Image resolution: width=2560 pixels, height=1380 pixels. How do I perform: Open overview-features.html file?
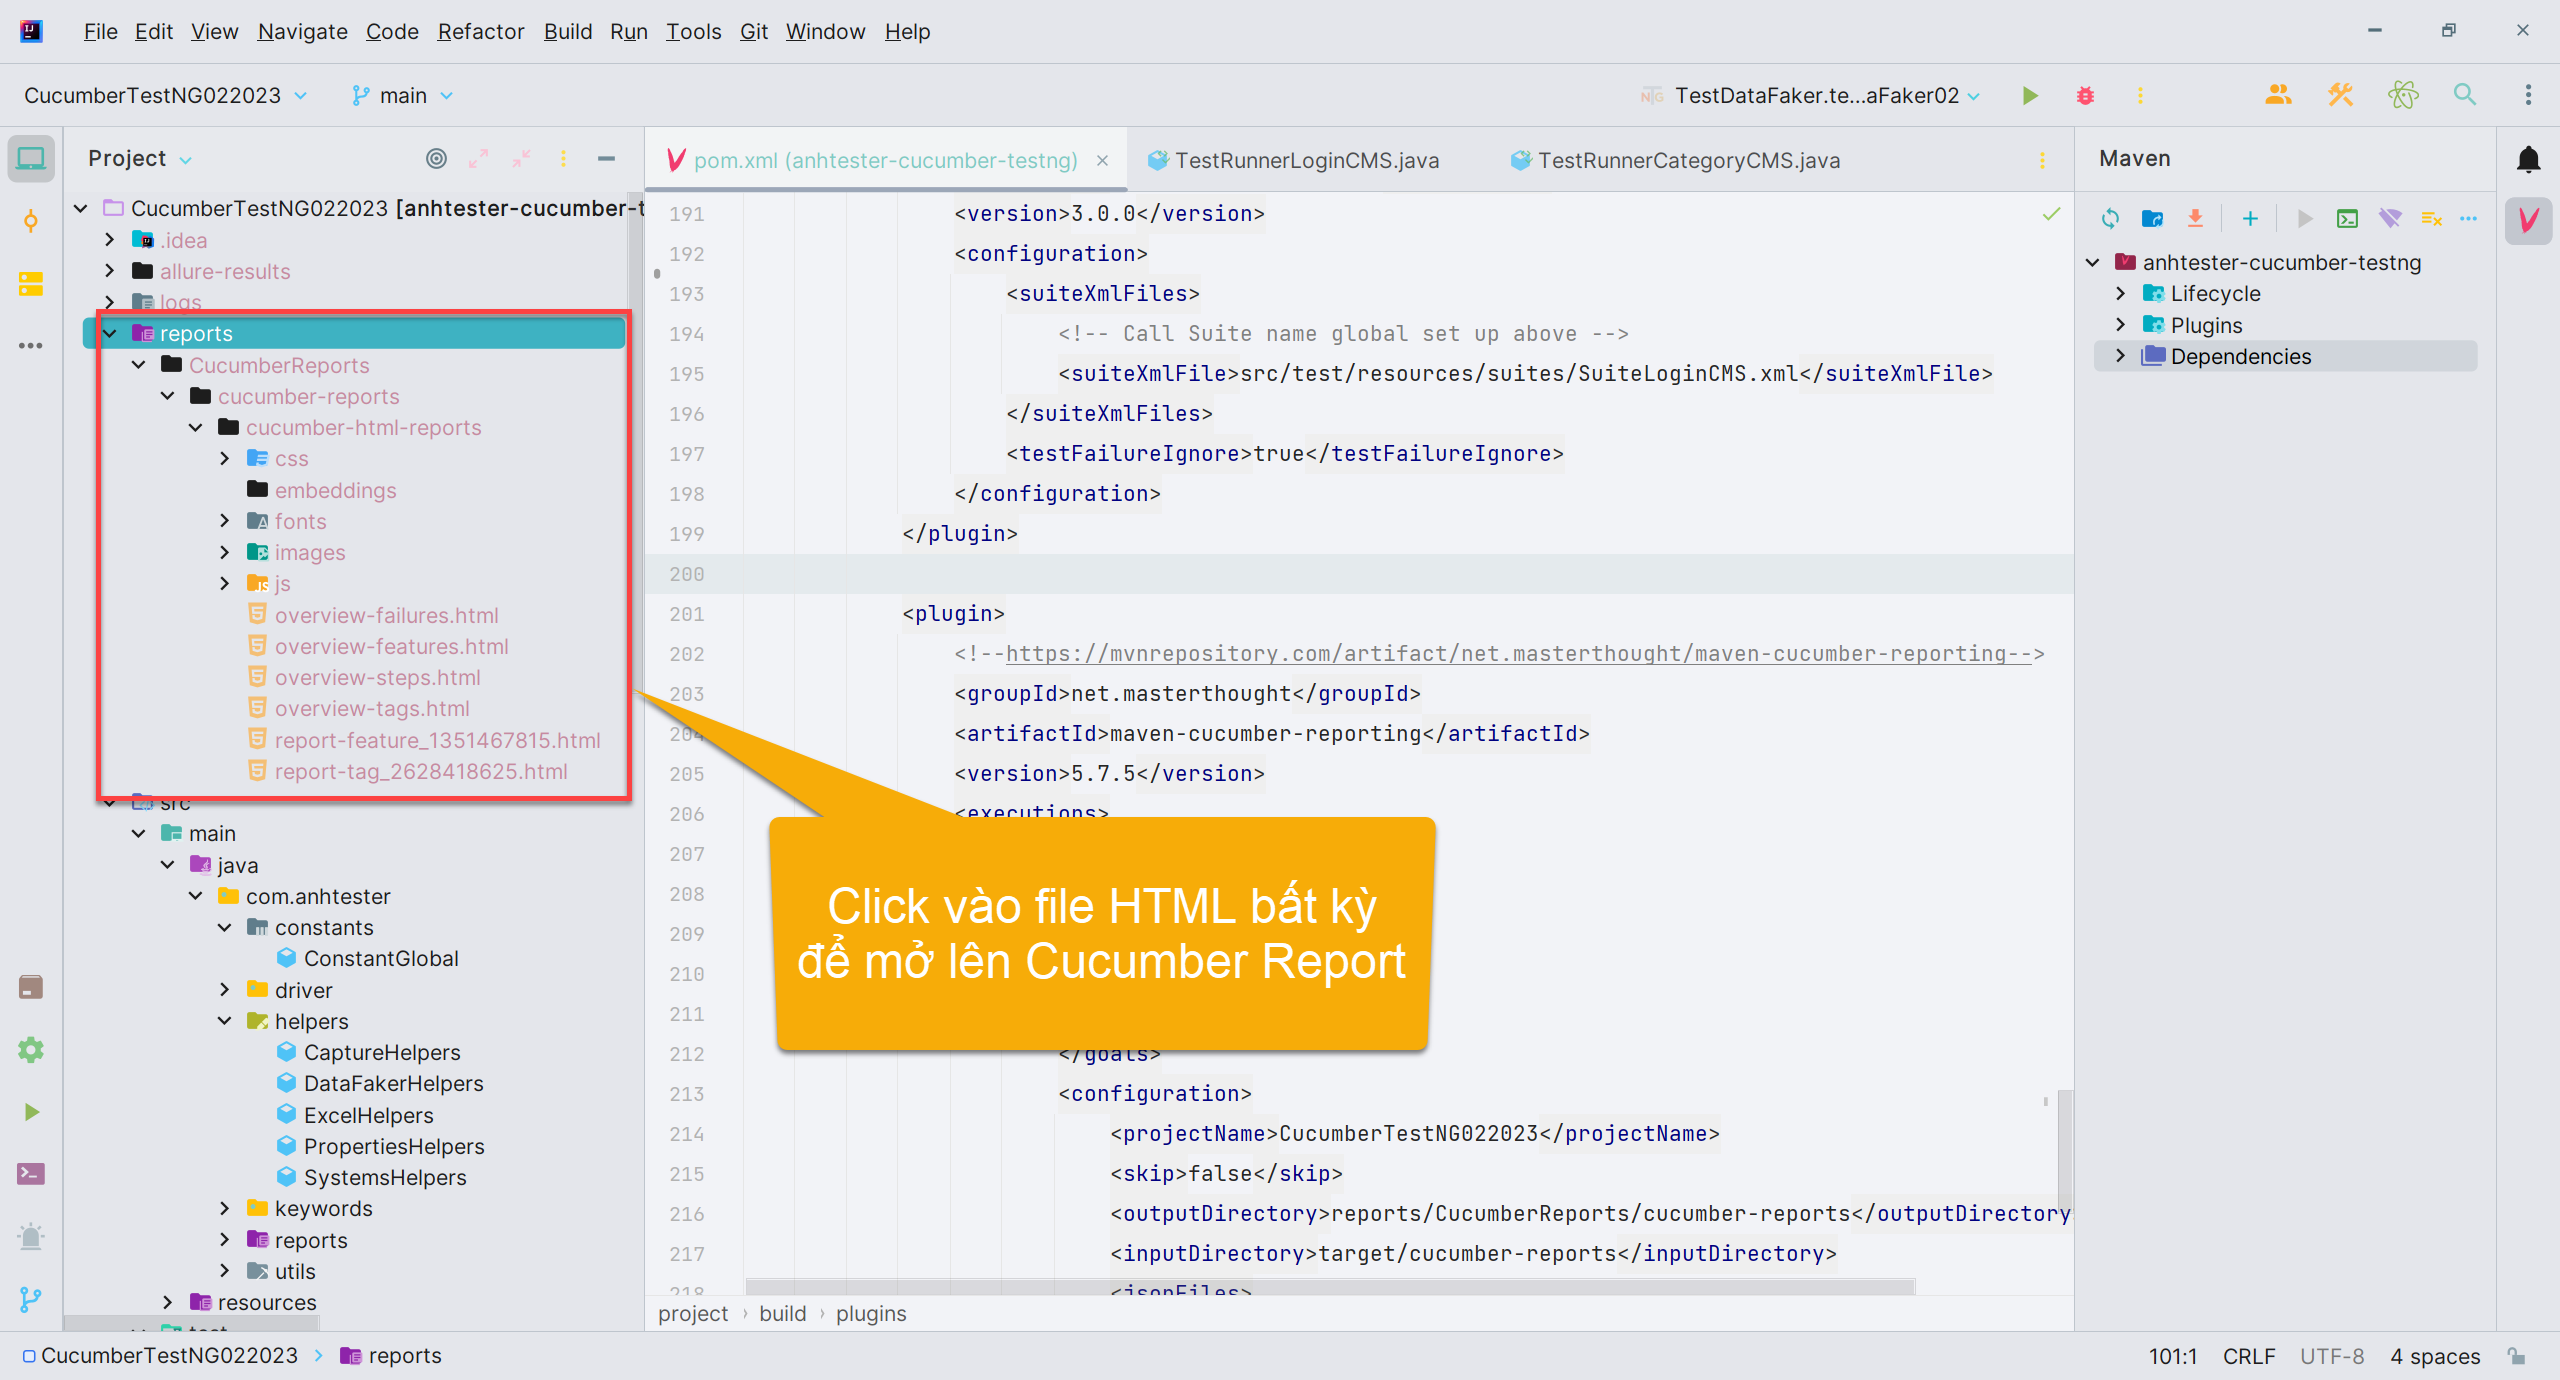click(391, 646)
